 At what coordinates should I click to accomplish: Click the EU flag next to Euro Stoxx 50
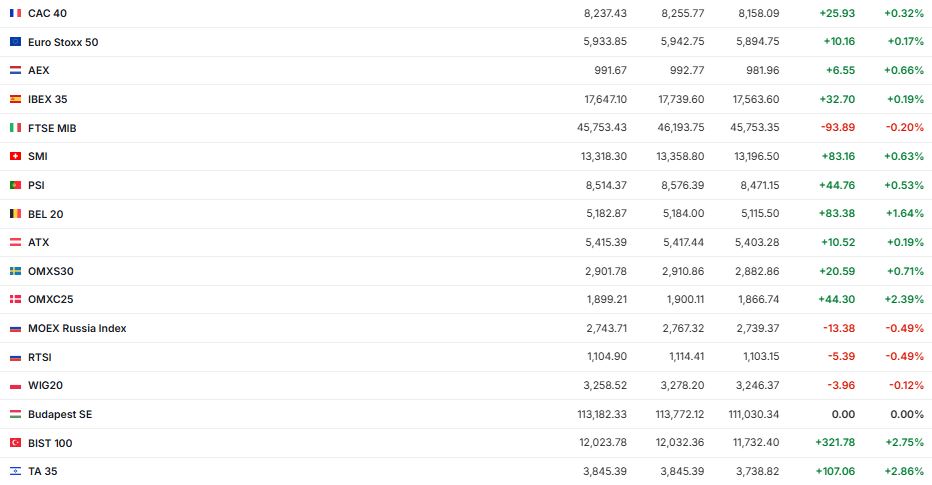15,42
